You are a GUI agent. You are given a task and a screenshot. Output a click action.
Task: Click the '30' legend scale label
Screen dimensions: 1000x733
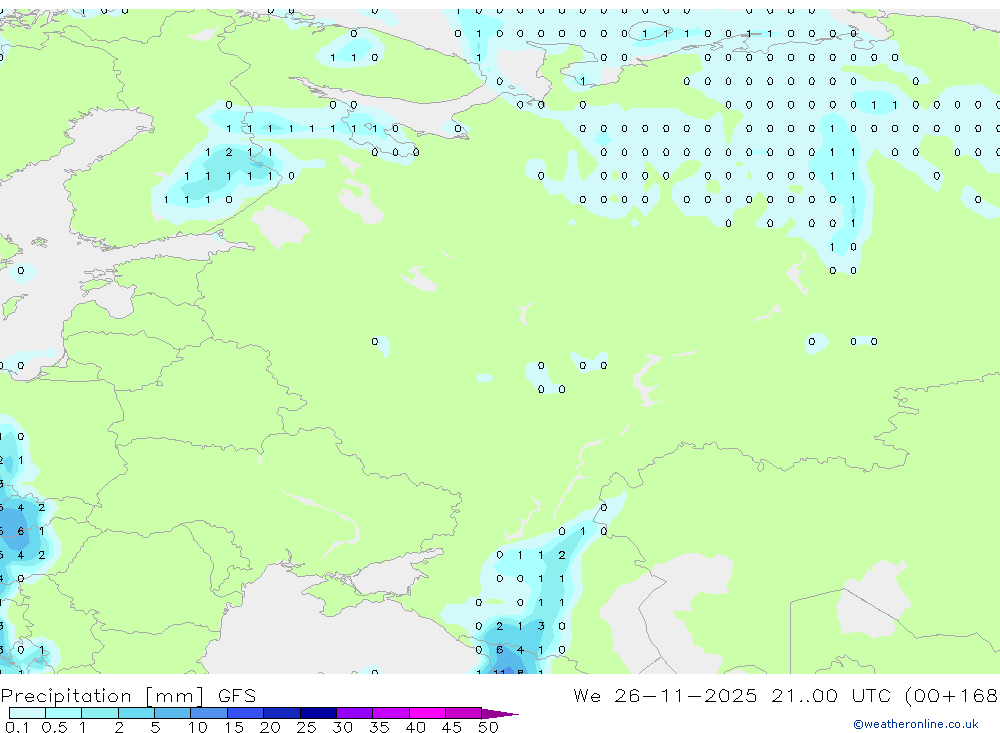pos(342,727)
